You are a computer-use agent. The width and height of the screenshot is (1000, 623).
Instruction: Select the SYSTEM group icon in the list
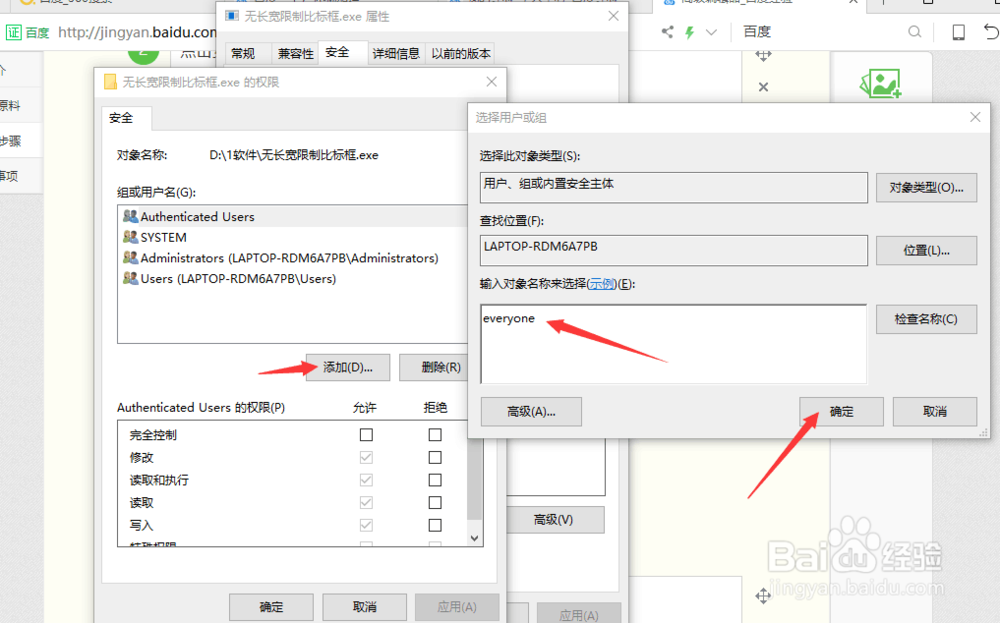pyautogui.click(x=131, y=237)
